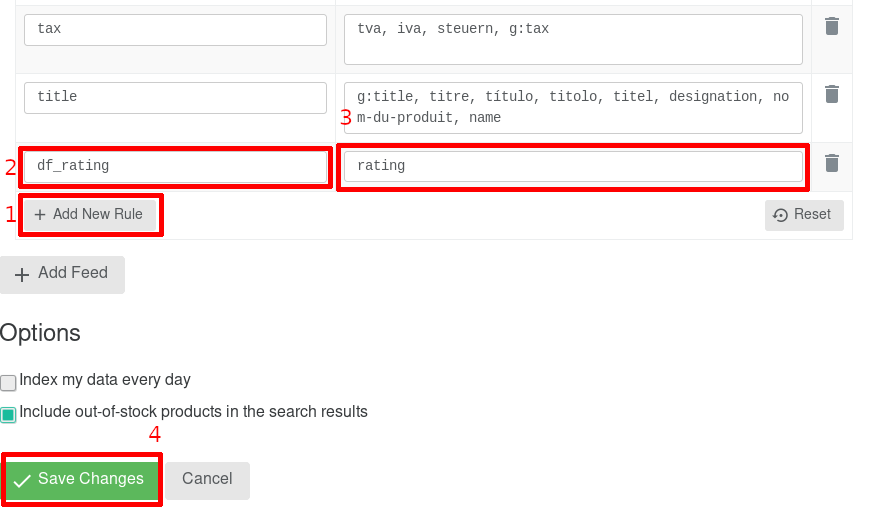Enable Index my data every day

tap(9, 382)
